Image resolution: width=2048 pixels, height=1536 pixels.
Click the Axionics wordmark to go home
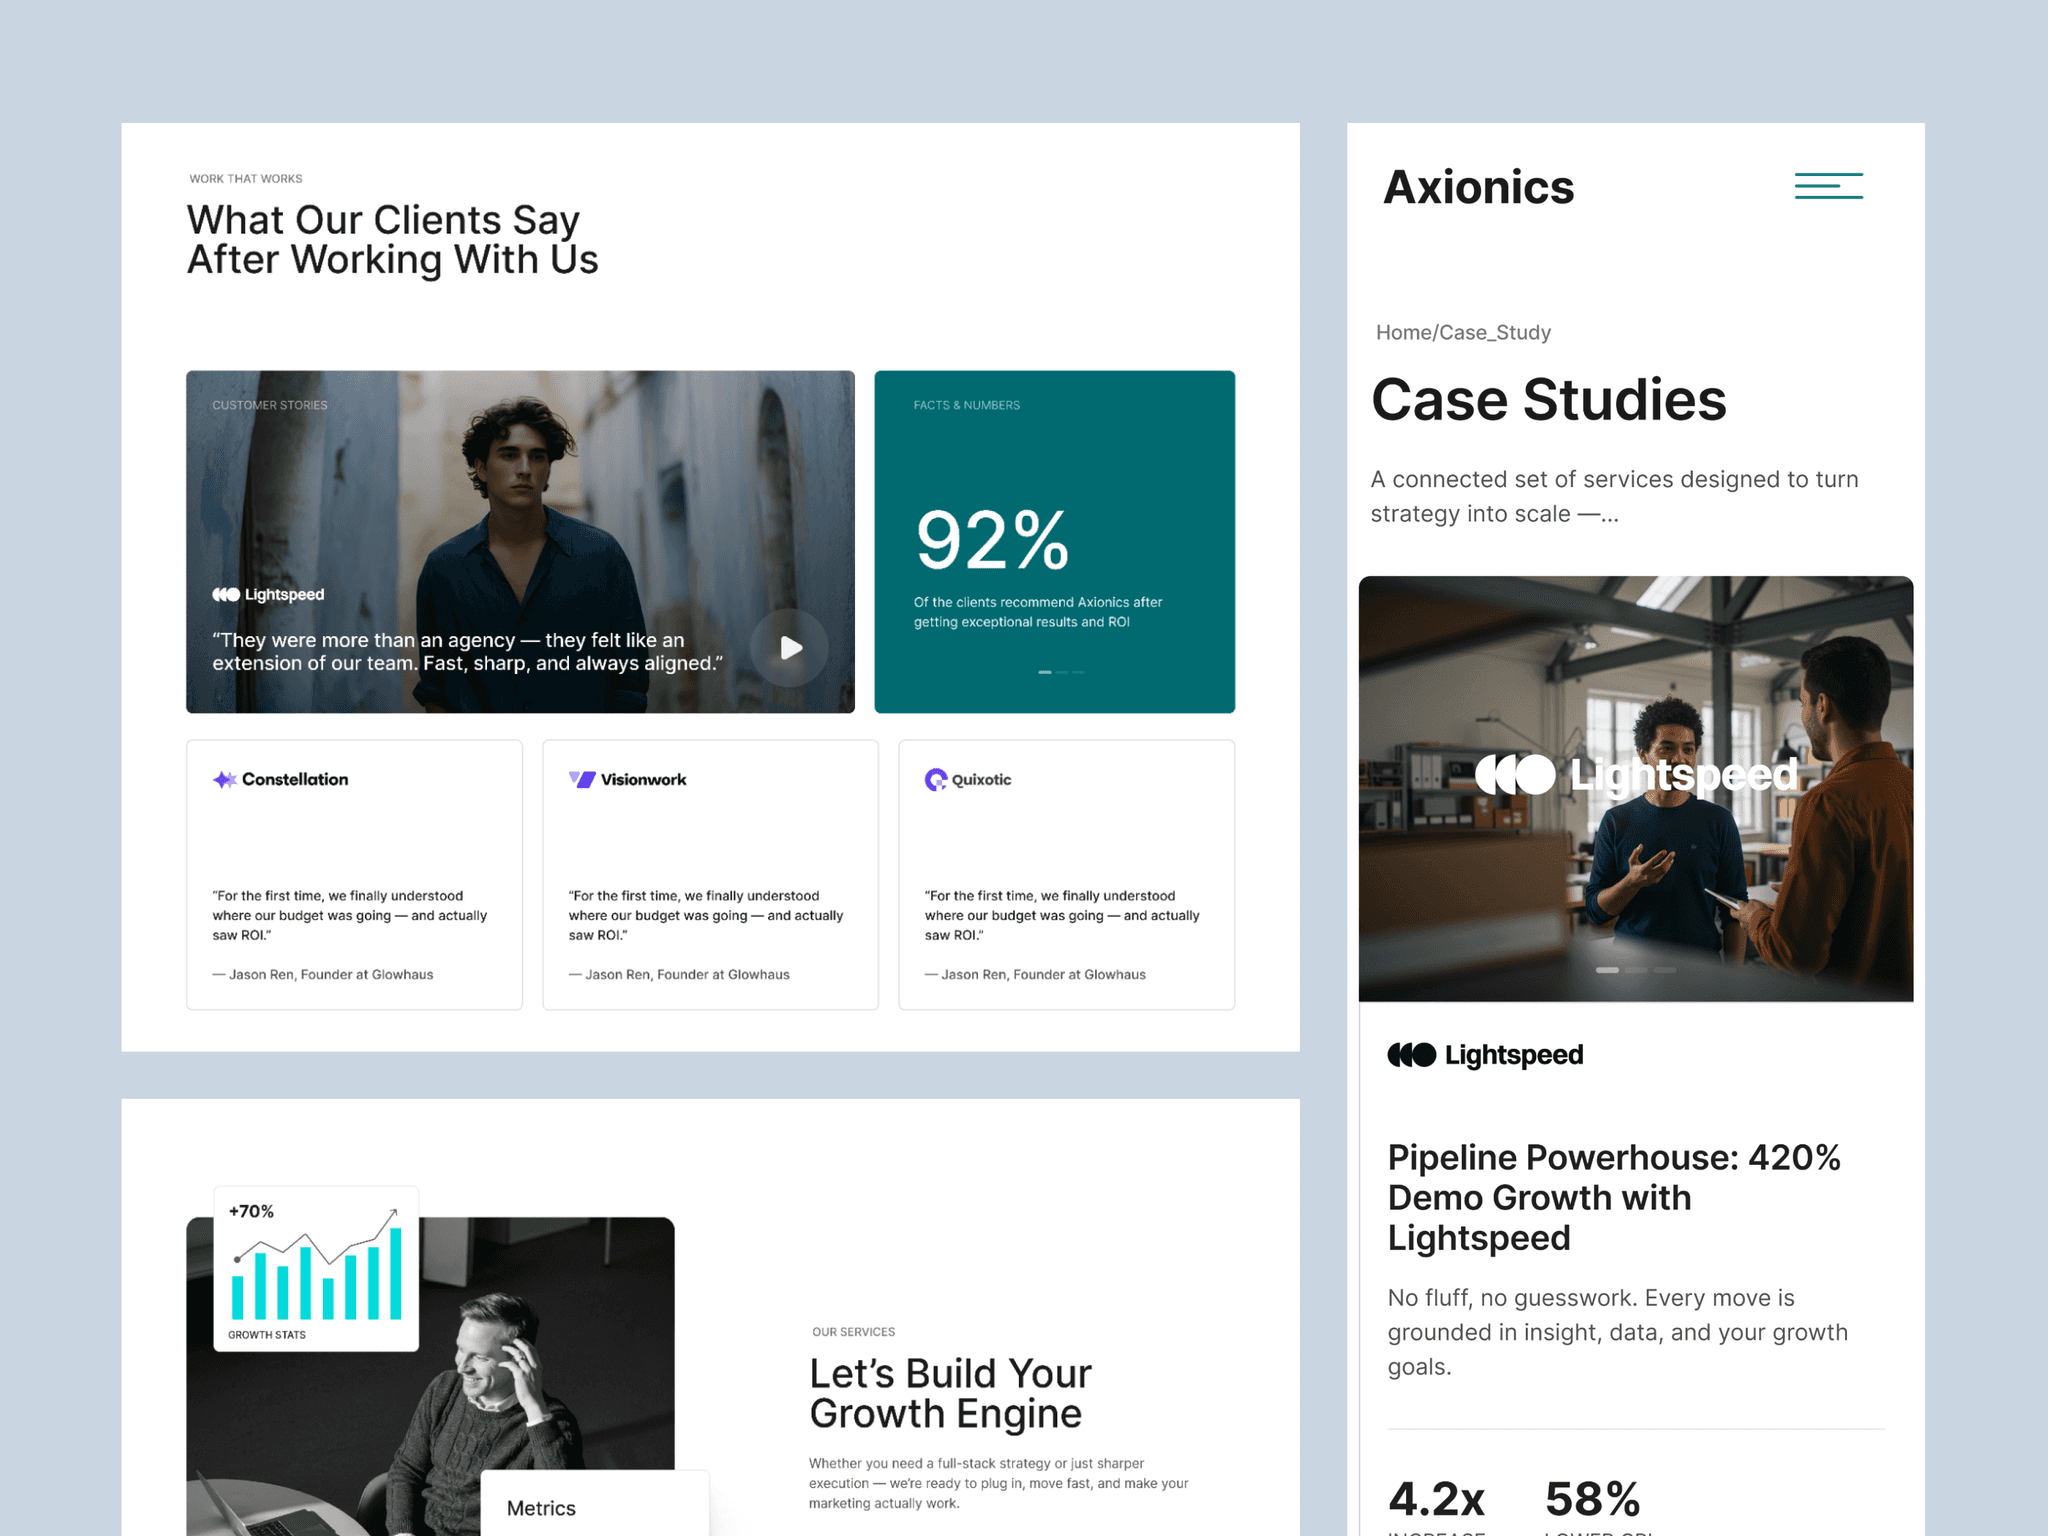tap(1479, 186)
